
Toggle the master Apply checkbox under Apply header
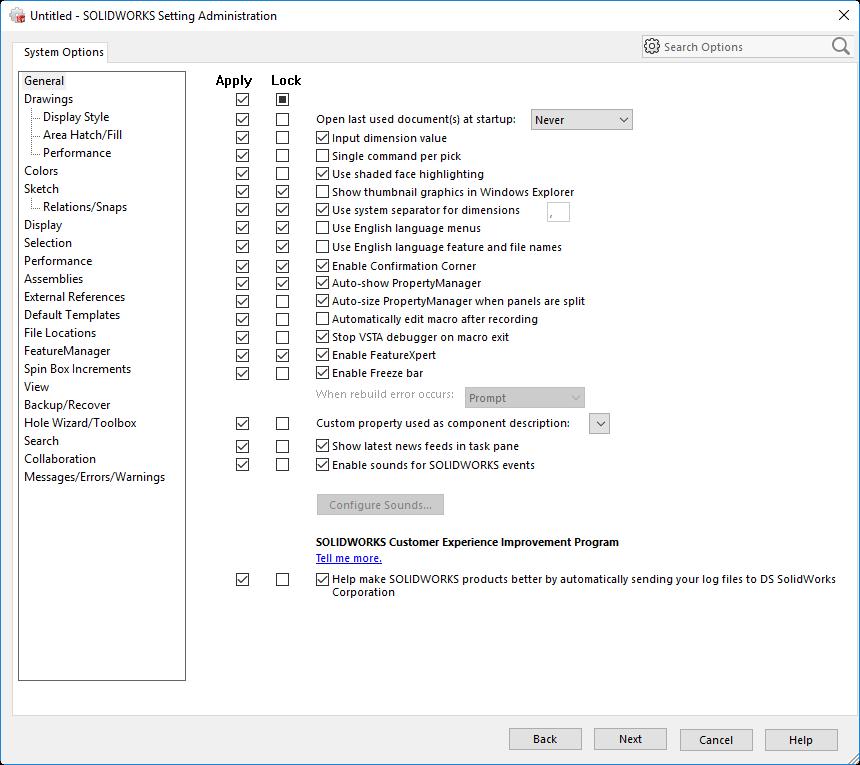[x=242, y=100]
